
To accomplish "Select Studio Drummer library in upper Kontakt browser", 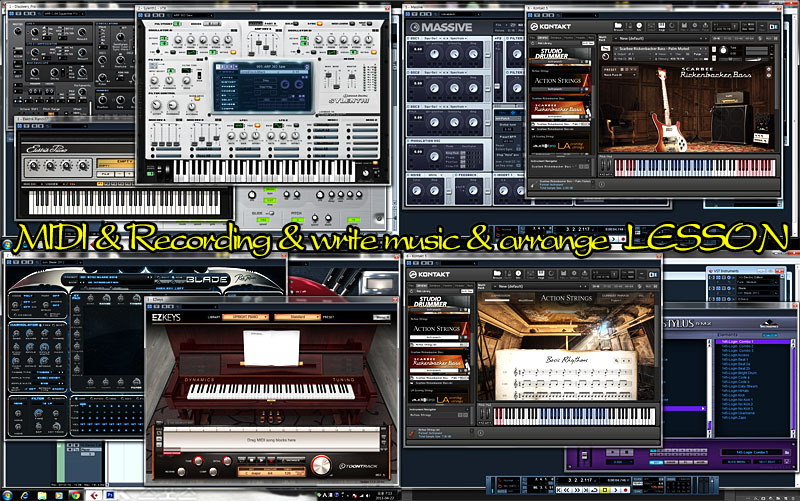I will pos(559,55).
